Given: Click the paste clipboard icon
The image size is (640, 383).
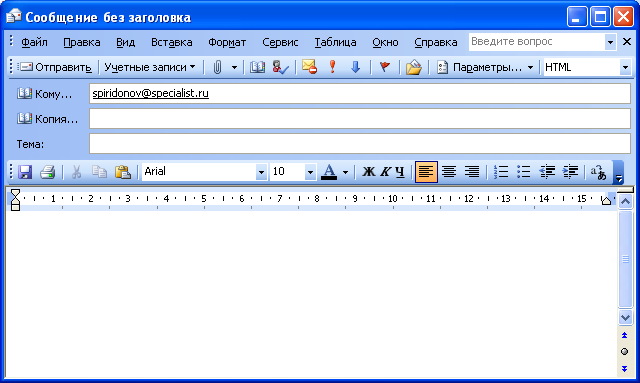Looking at the screenshot, I should (x=122, y=172).
